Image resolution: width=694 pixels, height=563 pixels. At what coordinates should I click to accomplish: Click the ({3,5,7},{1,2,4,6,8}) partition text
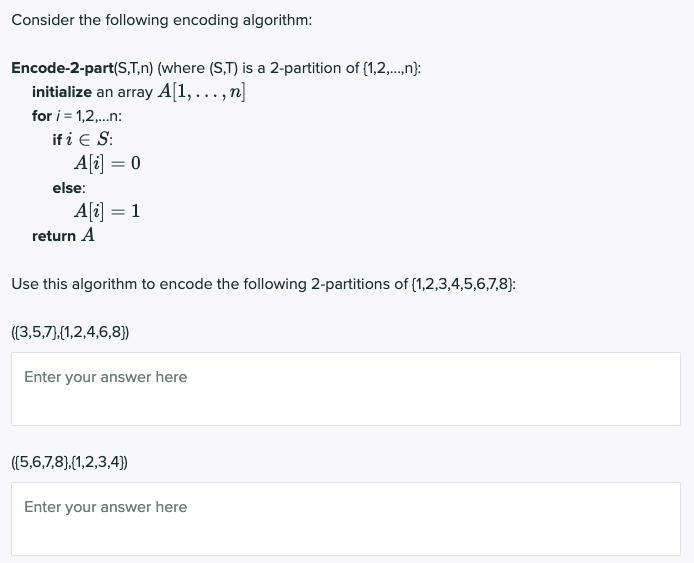pos(70,332)
